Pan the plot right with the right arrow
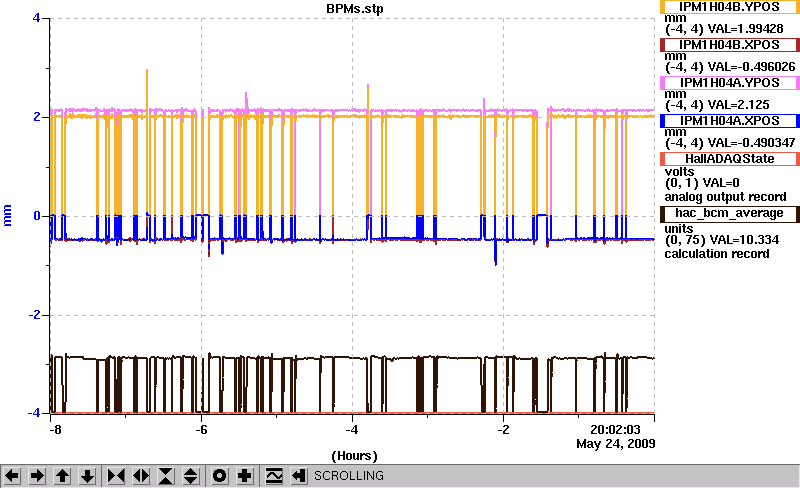This screenshot has width=800, height=488. (37, 476)
